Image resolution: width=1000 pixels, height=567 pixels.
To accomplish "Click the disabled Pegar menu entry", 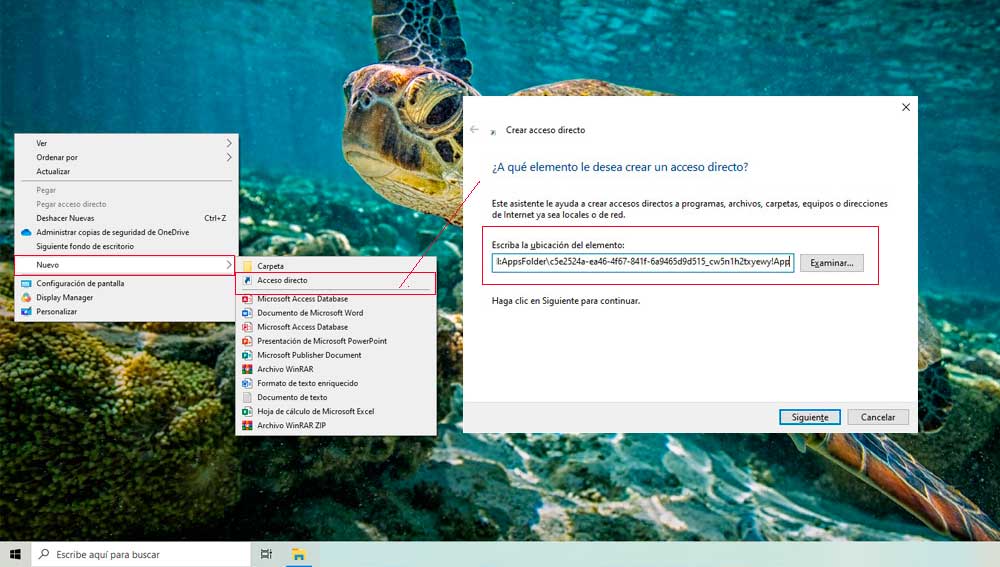I will click(46, 190).
